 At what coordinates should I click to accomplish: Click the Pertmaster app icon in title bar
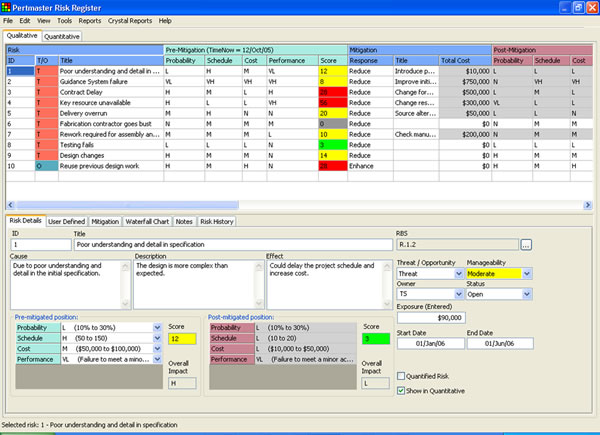click(8, 7)
